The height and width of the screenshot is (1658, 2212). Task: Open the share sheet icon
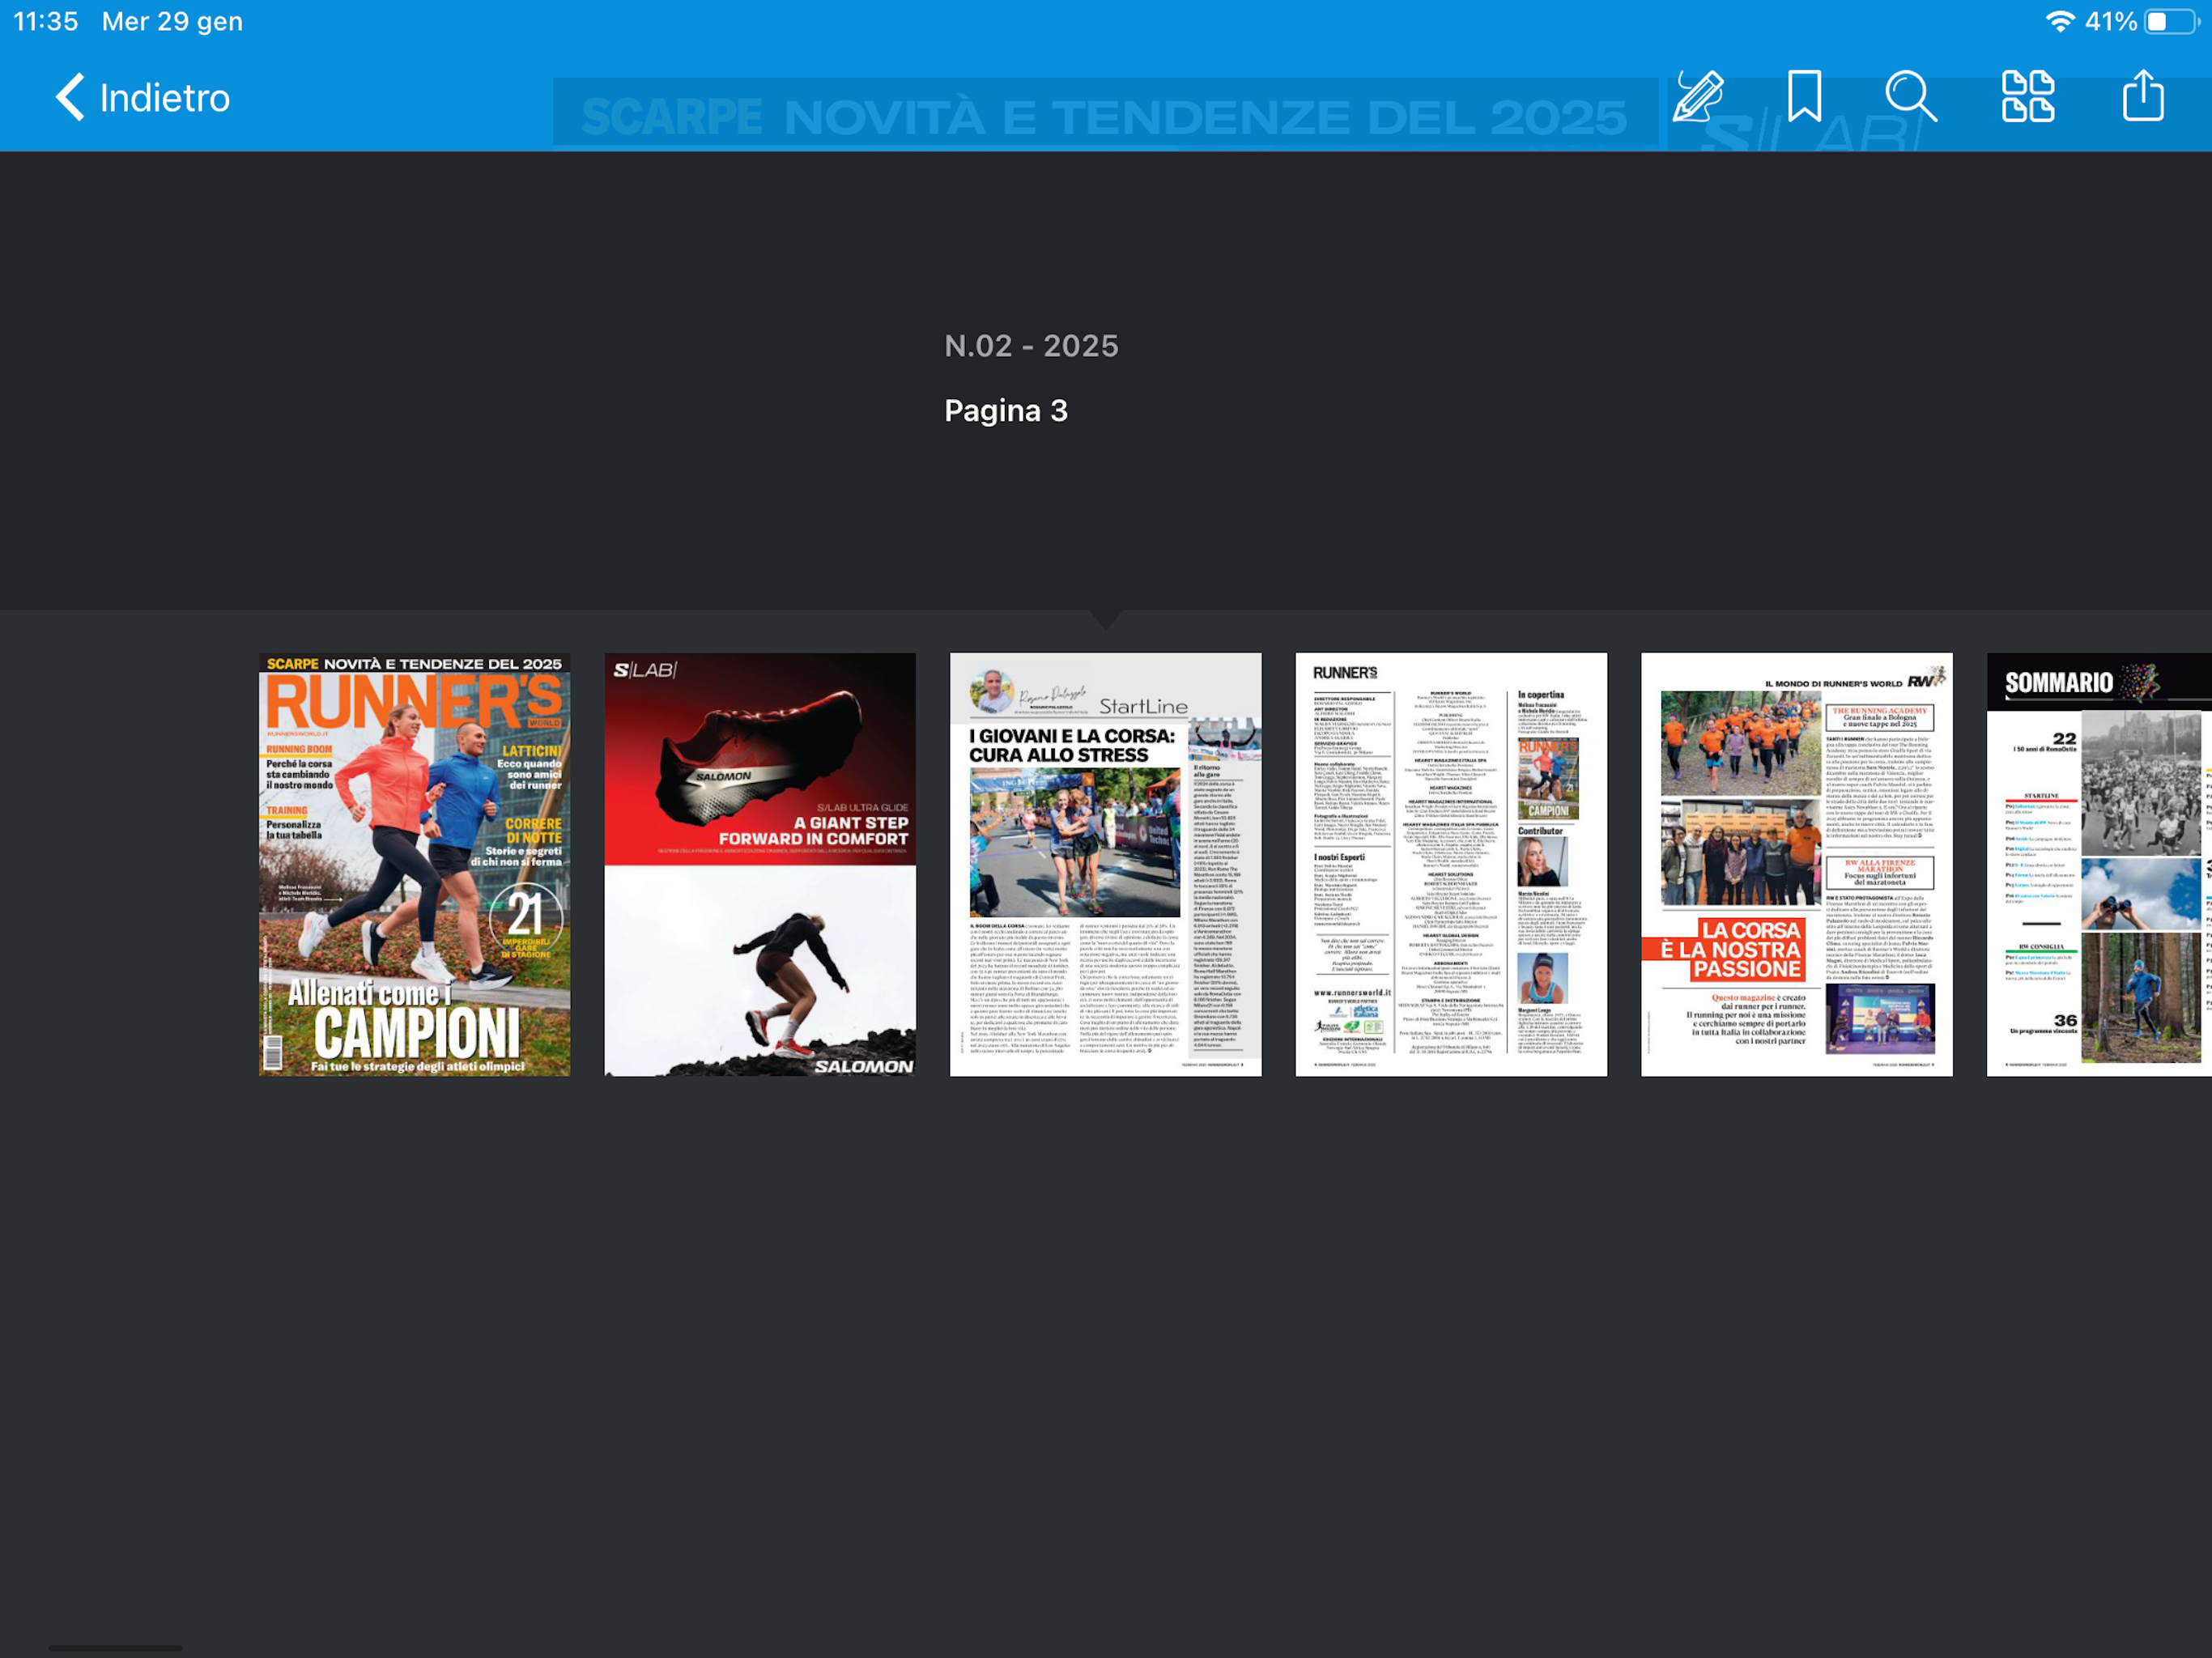pyautogui.click(x=2143, y=96)
